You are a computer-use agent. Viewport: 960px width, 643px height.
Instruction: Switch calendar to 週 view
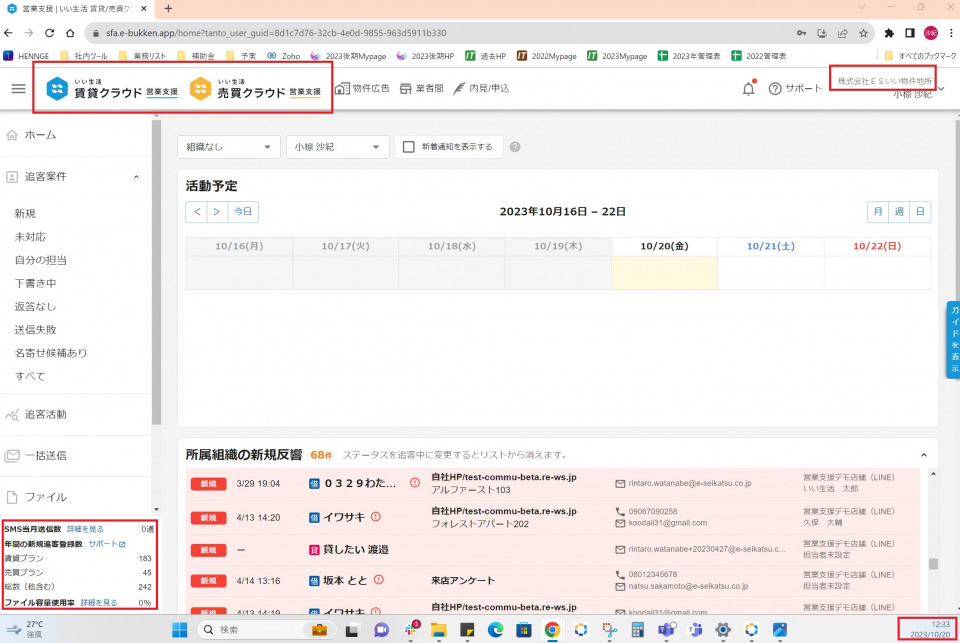(x=899, y=211)
